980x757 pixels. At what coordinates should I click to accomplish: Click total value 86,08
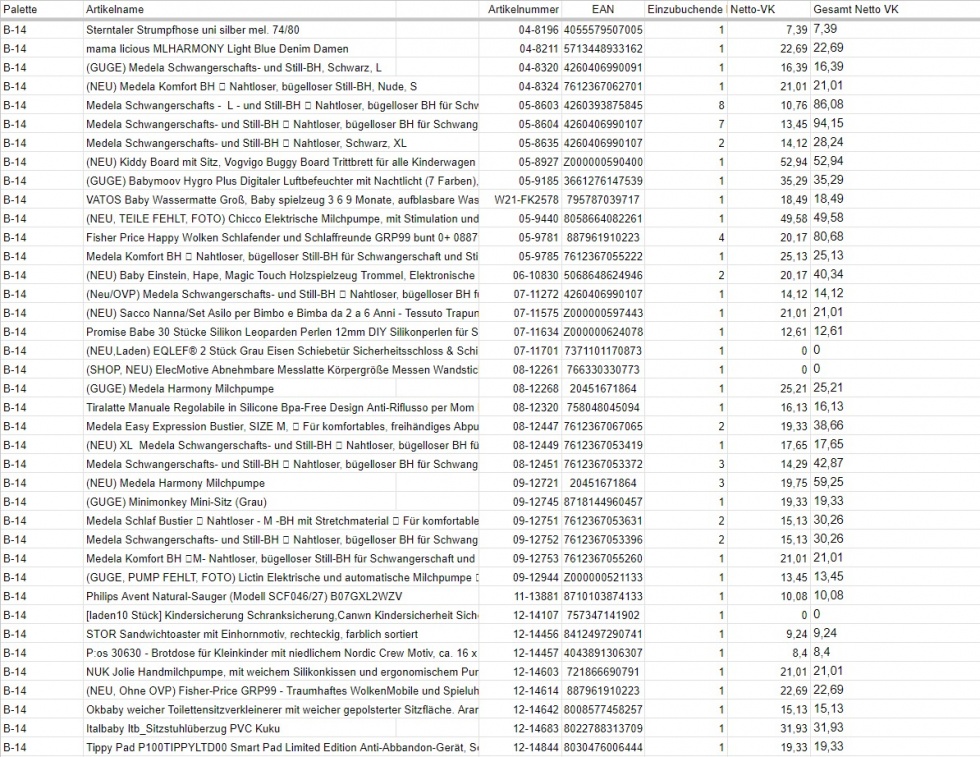(x=828, y=104)
